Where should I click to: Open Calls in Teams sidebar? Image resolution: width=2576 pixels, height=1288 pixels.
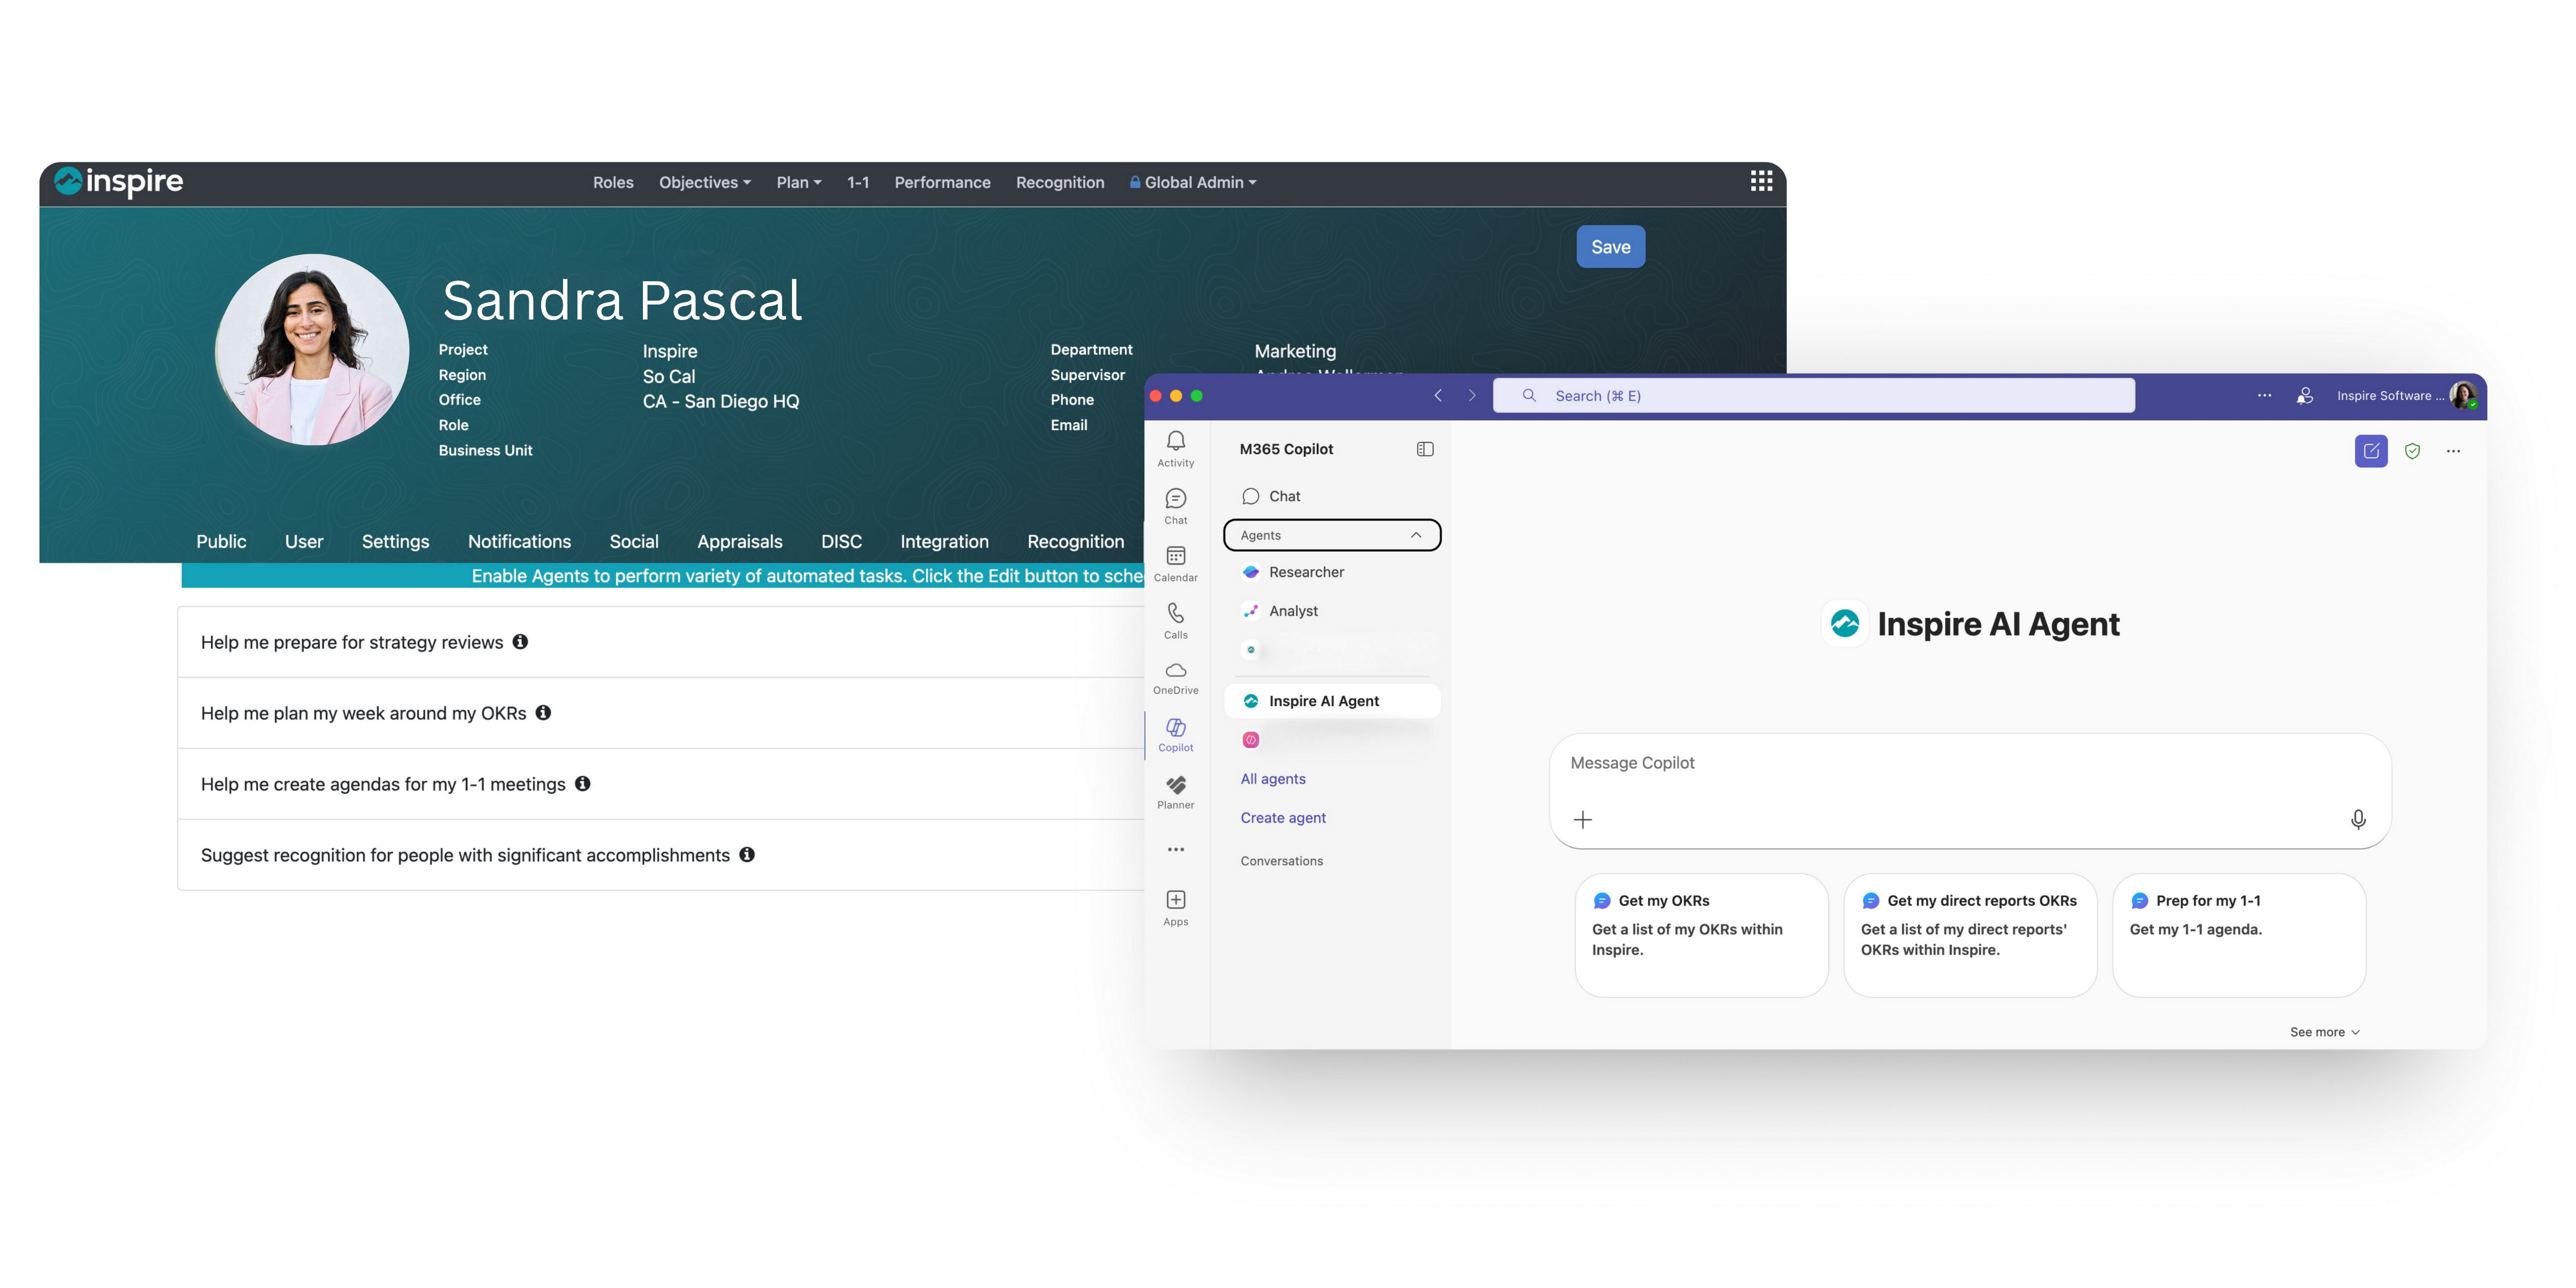[1175, 619]
